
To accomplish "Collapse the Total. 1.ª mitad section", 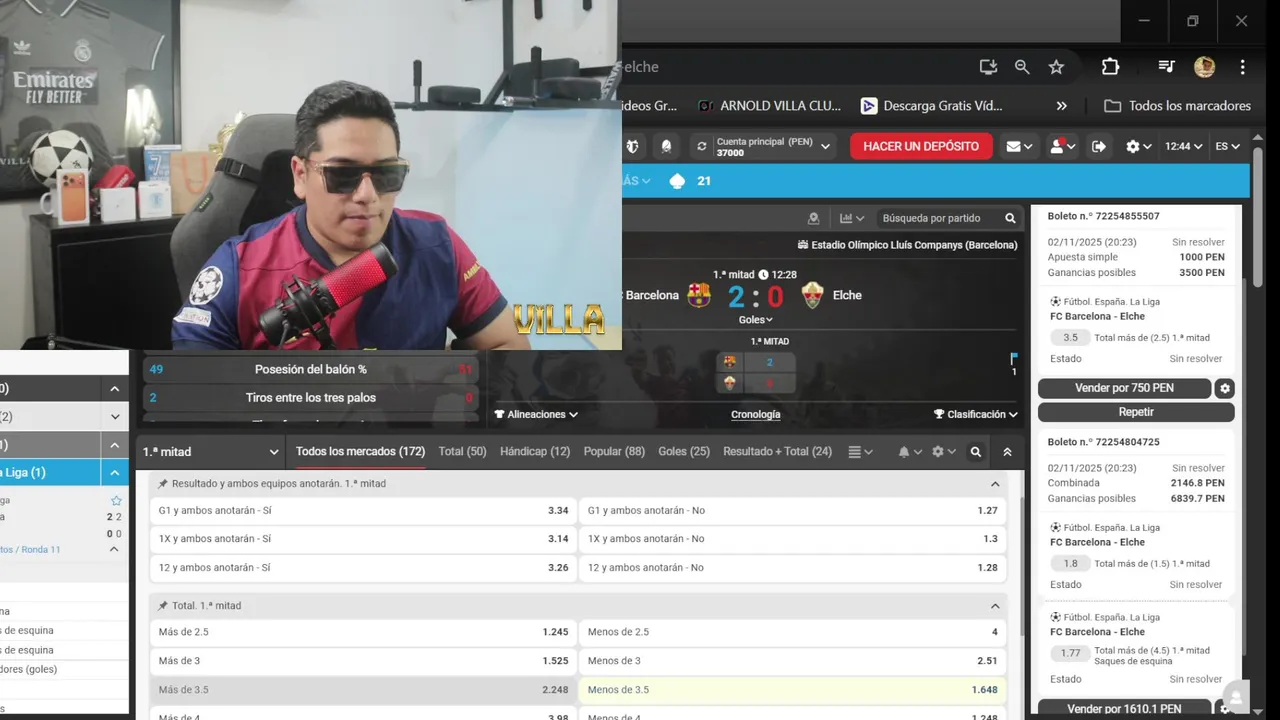I will pos(995,606).
